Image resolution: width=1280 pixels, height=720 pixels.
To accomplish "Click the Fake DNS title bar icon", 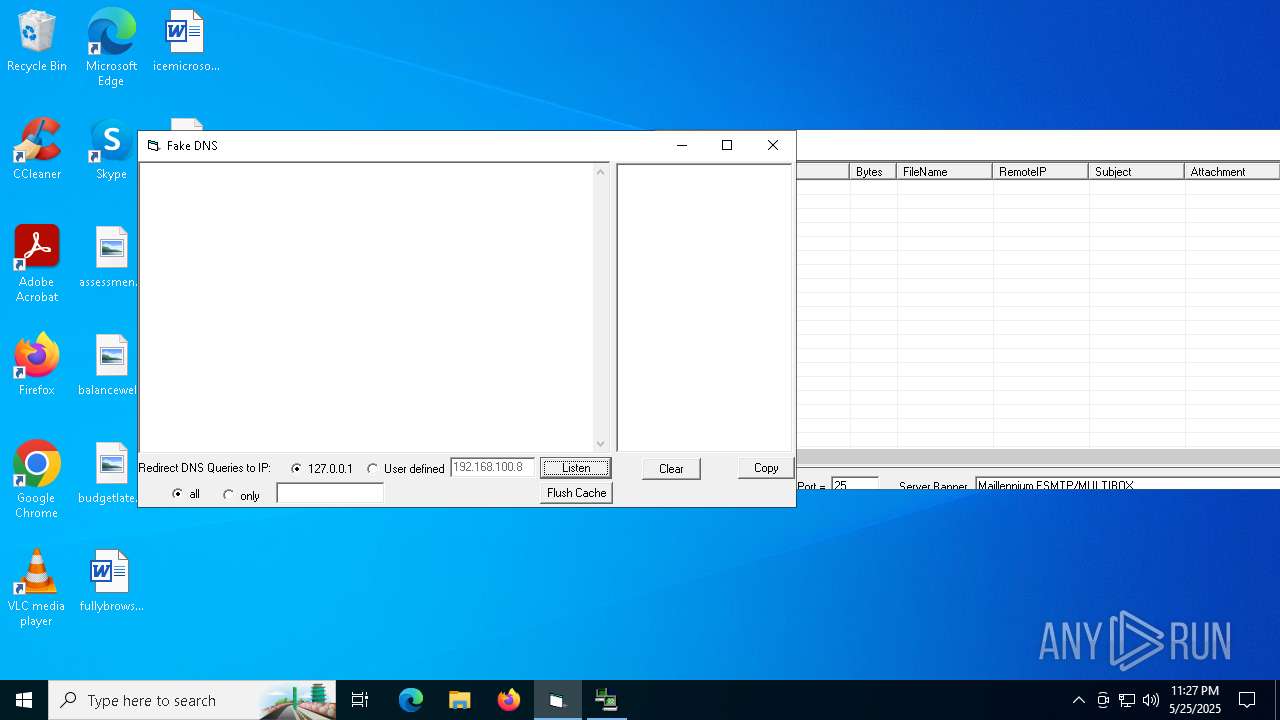I will (153, 146).
